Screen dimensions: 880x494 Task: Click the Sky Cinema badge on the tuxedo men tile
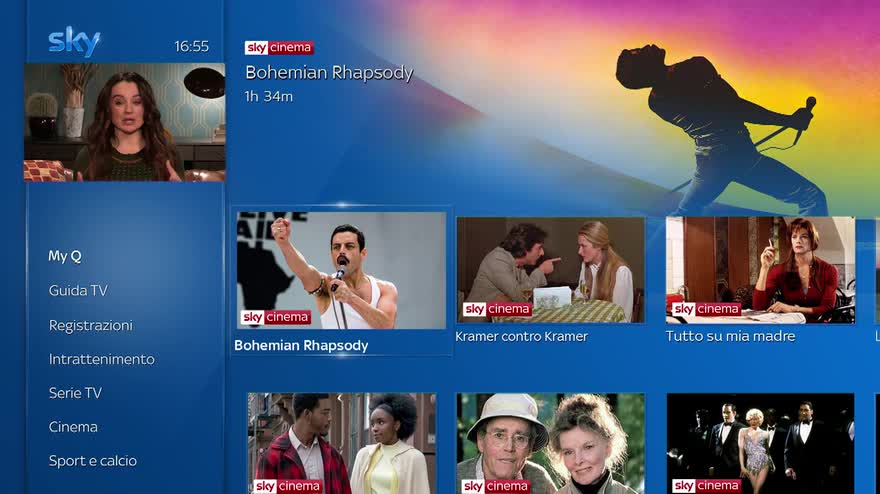tap(707, 486)
